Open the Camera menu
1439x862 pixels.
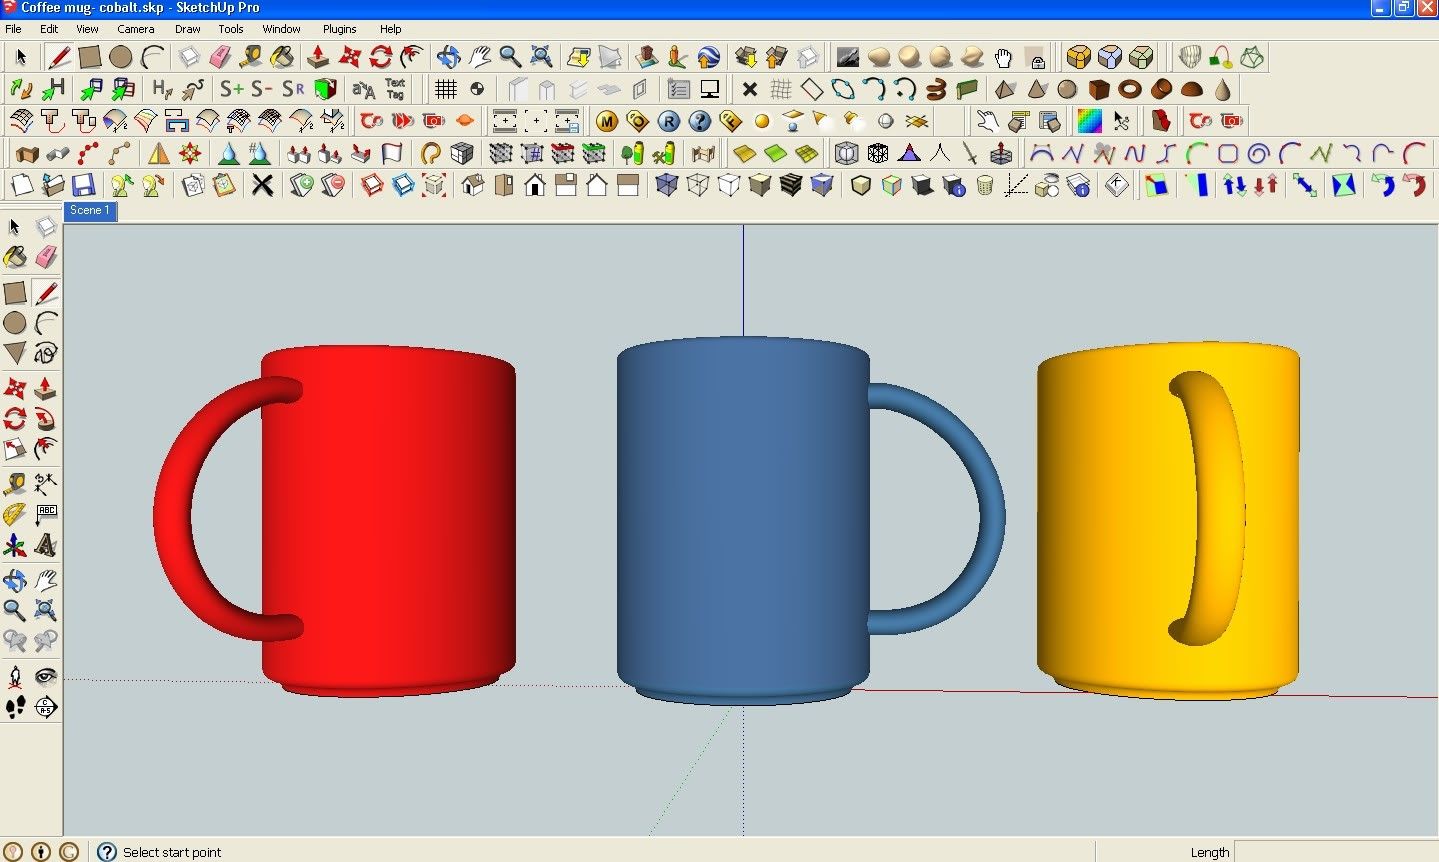click(x=135, y=29)
